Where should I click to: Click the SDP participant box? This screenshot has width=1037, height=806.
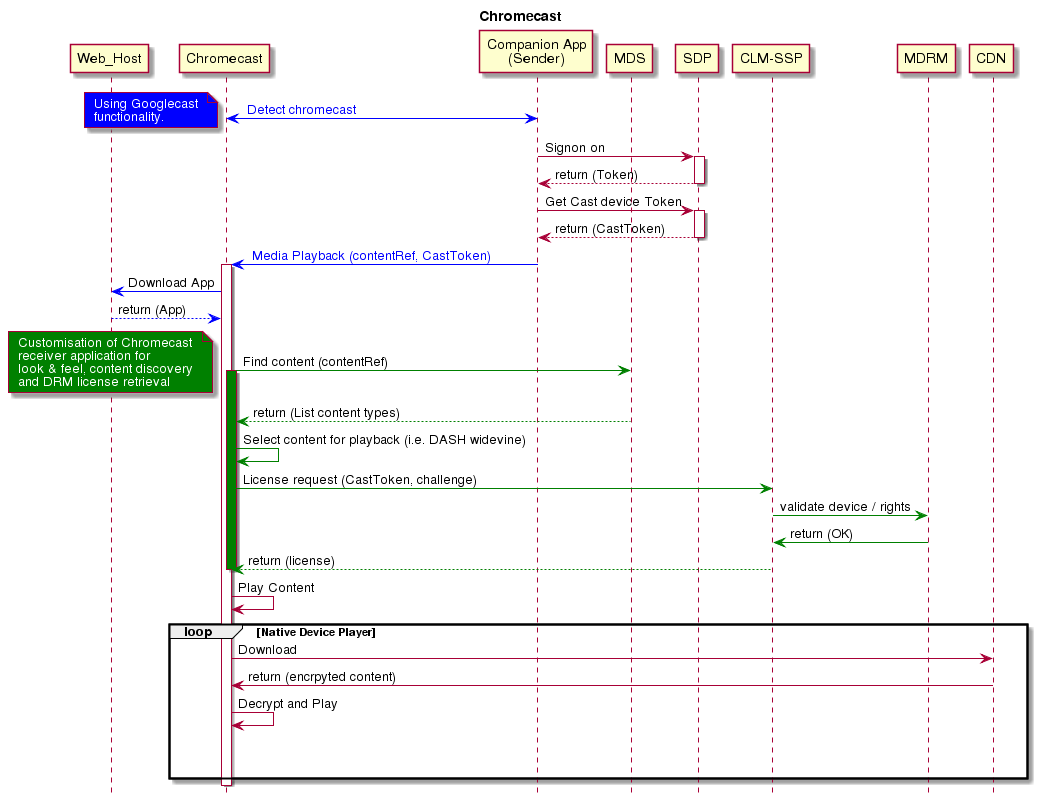pyautogui.click(x=697, y=58)
